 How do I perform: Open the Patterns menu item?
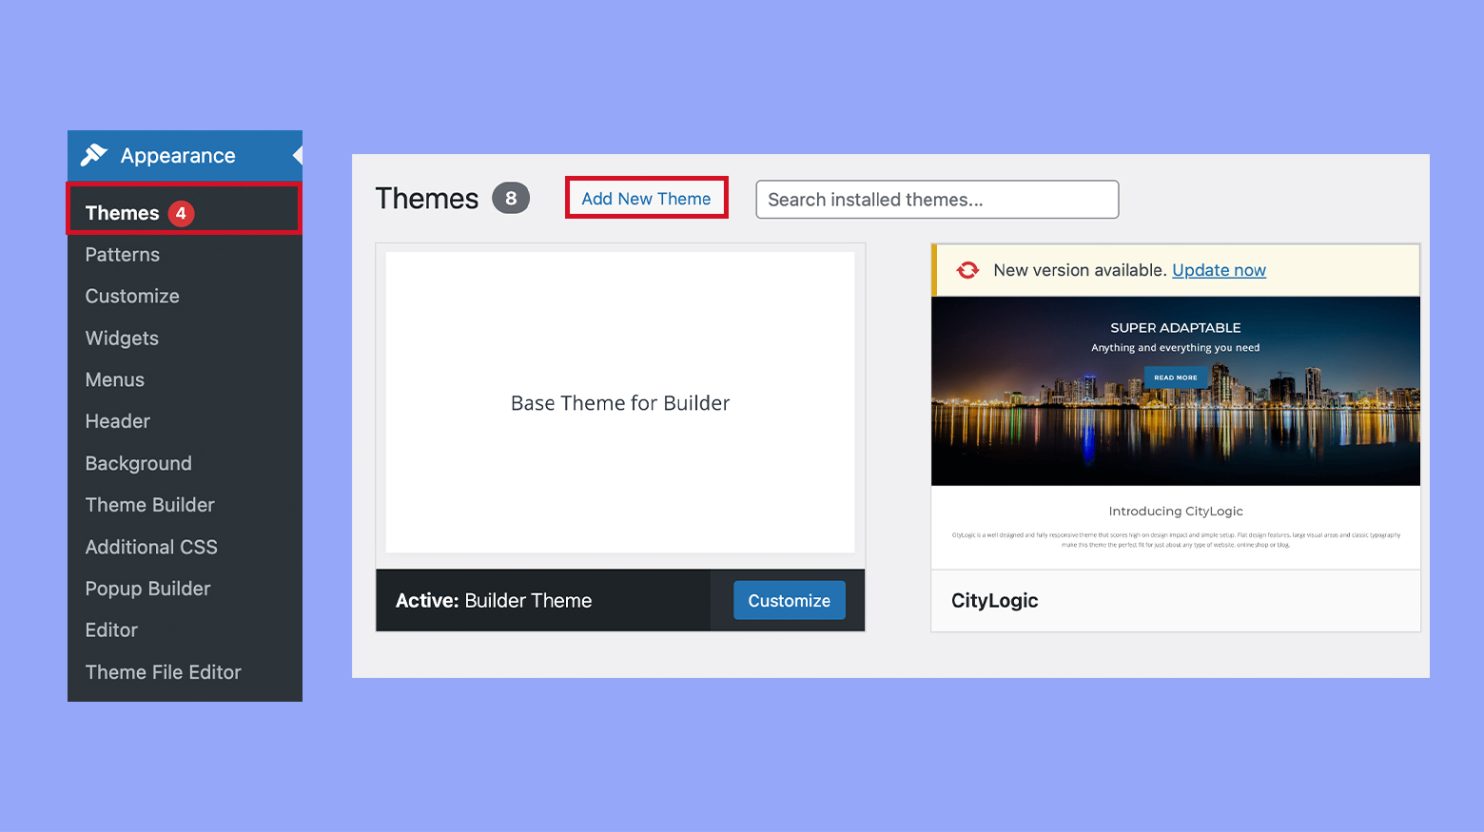122,254
